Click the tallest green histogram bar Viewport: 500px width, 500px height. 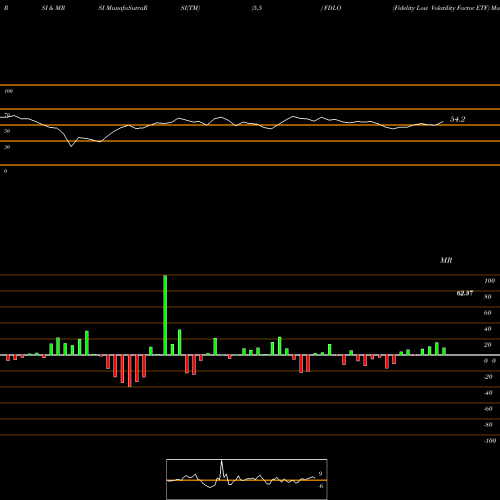click(x=165, y=315)
